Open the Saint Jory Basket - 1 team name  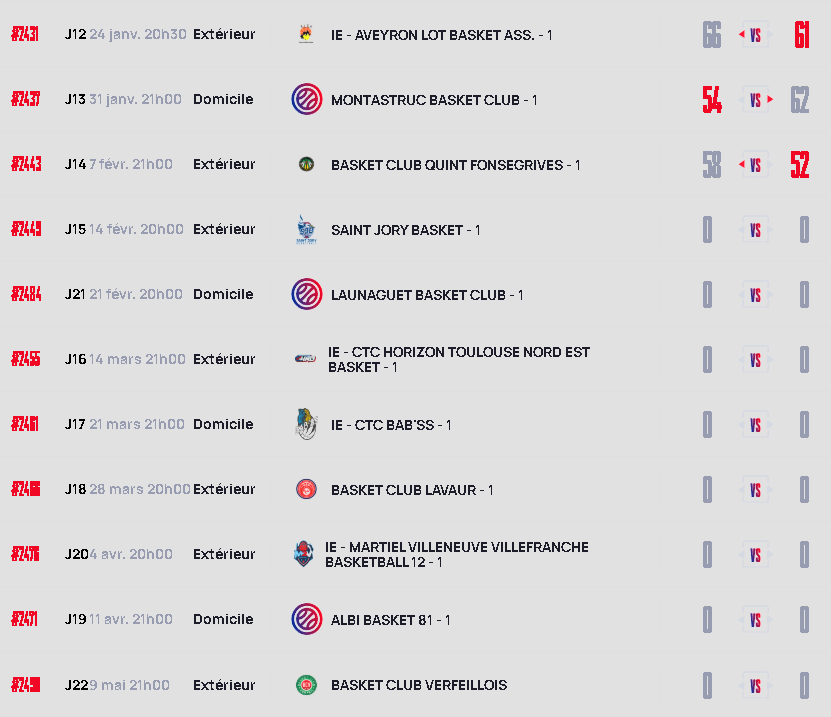[405, 230]
